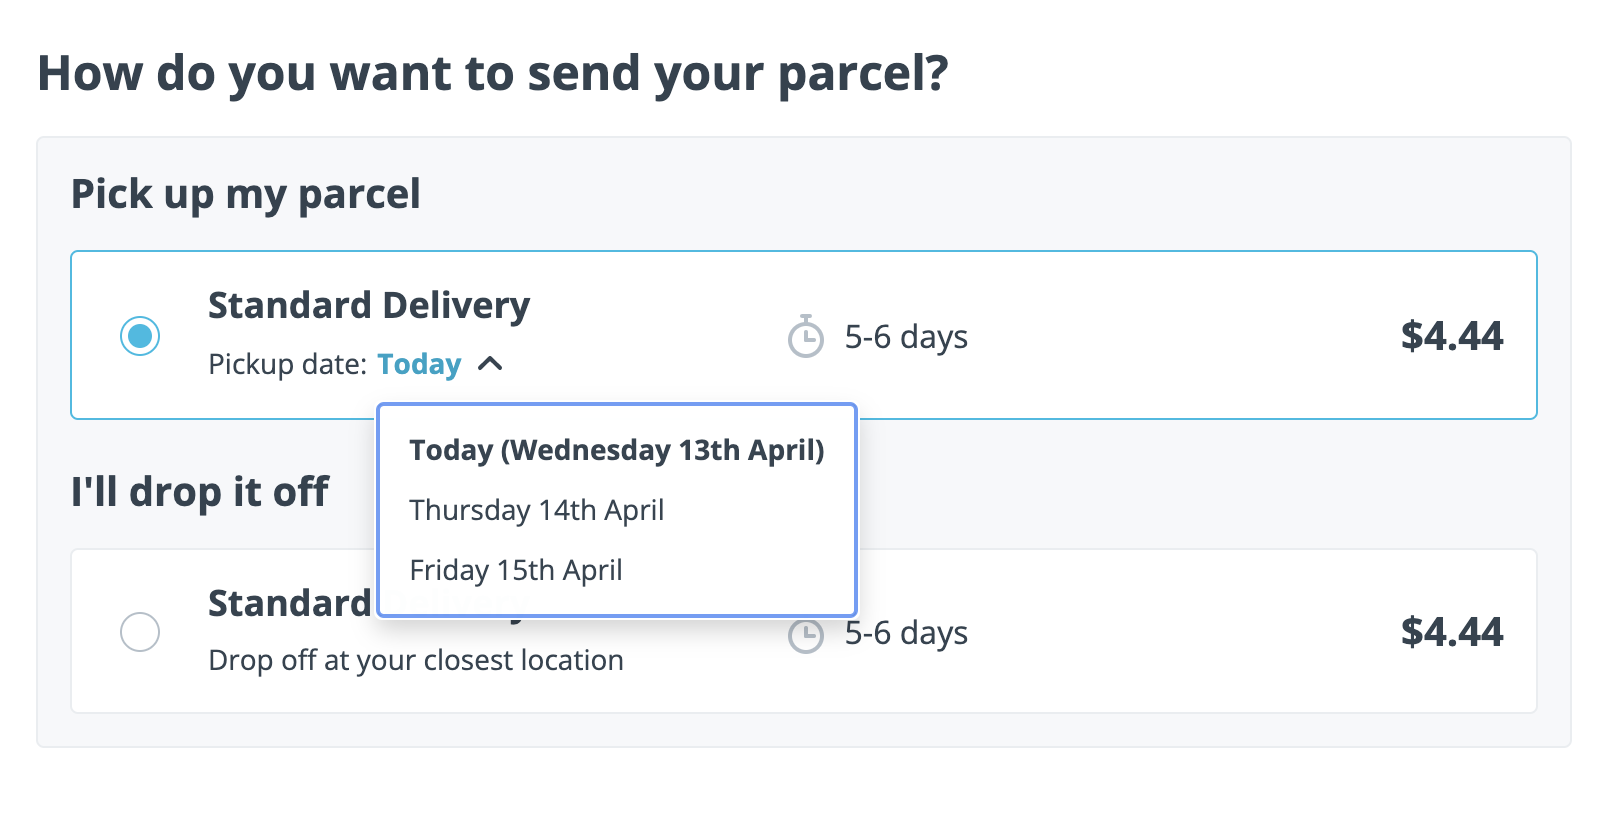Pick Today (Wednesday 13th April) option
The image size is (1606, 832).
click(x=617, y=450)
